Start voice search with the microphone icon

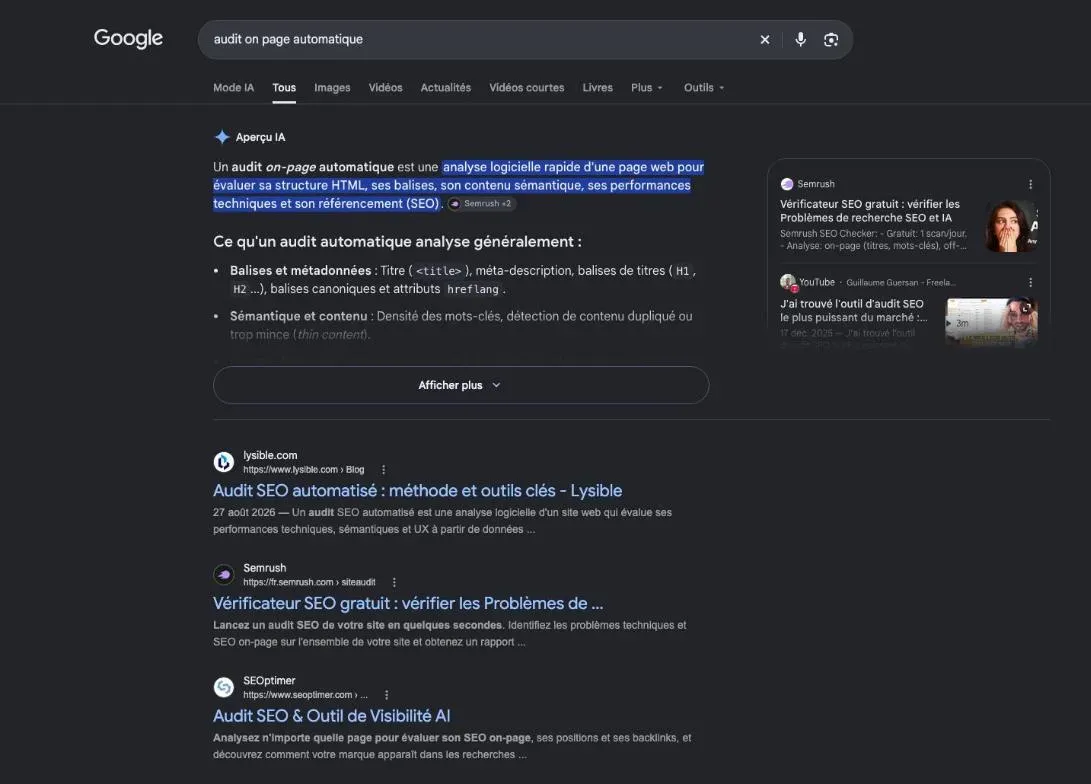(800, 40)
